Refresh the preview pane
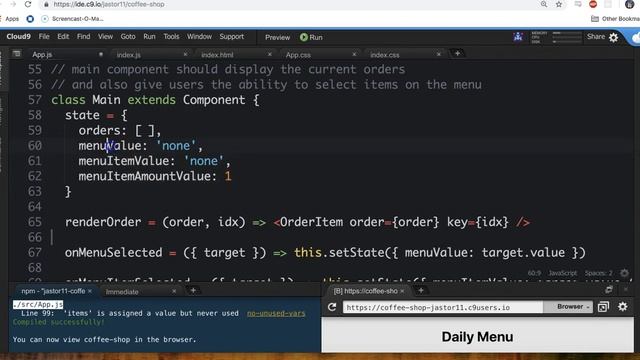The width and height of the screenshot is (640, 360). (332, 307)
